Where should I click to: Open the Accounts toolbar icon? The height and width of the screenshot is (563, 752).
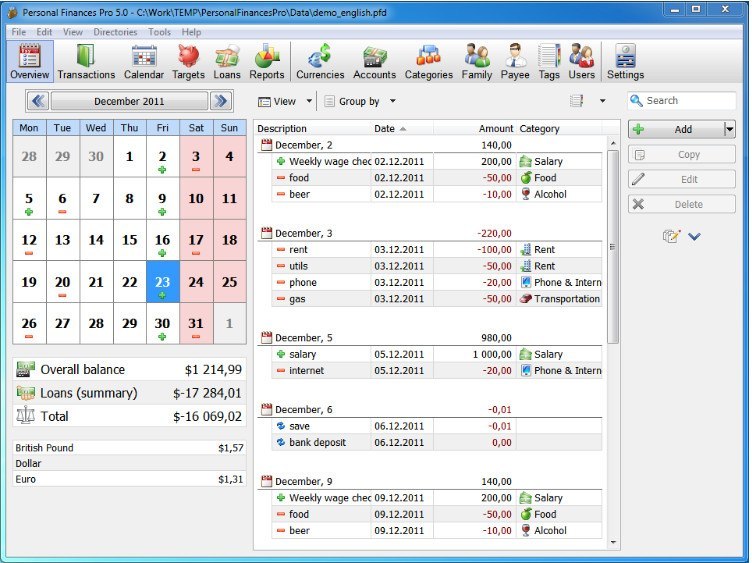pyautogui.click(x=375, y=61)
